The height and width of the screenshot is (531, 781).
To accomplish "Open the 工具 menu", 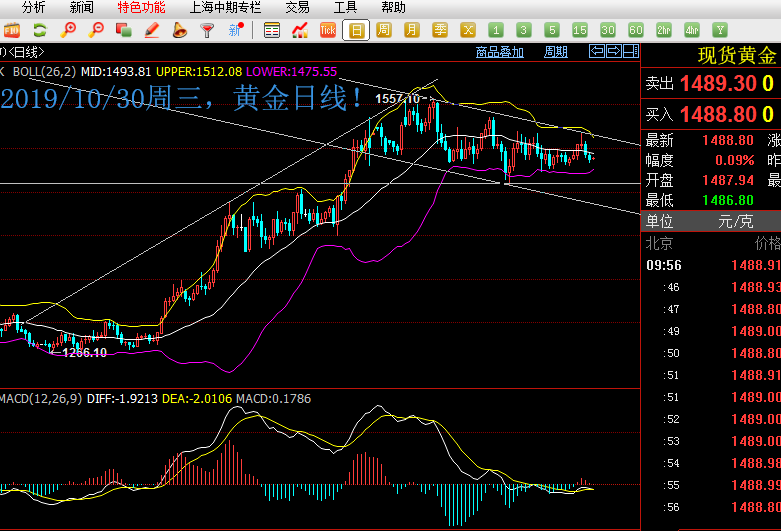I will click(345, 7).
